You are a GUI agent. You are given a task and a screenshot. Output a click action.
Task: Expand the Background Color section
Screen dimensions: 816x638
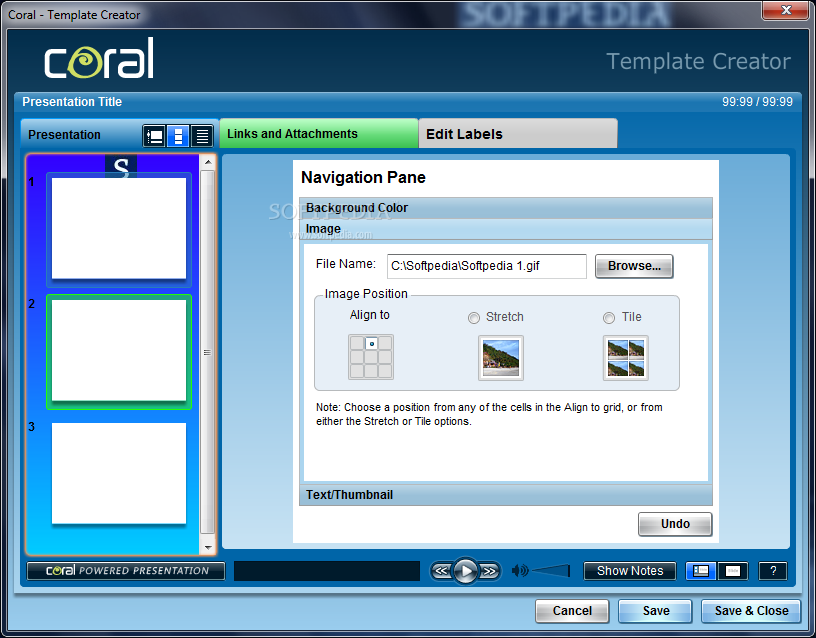point(506,208)
